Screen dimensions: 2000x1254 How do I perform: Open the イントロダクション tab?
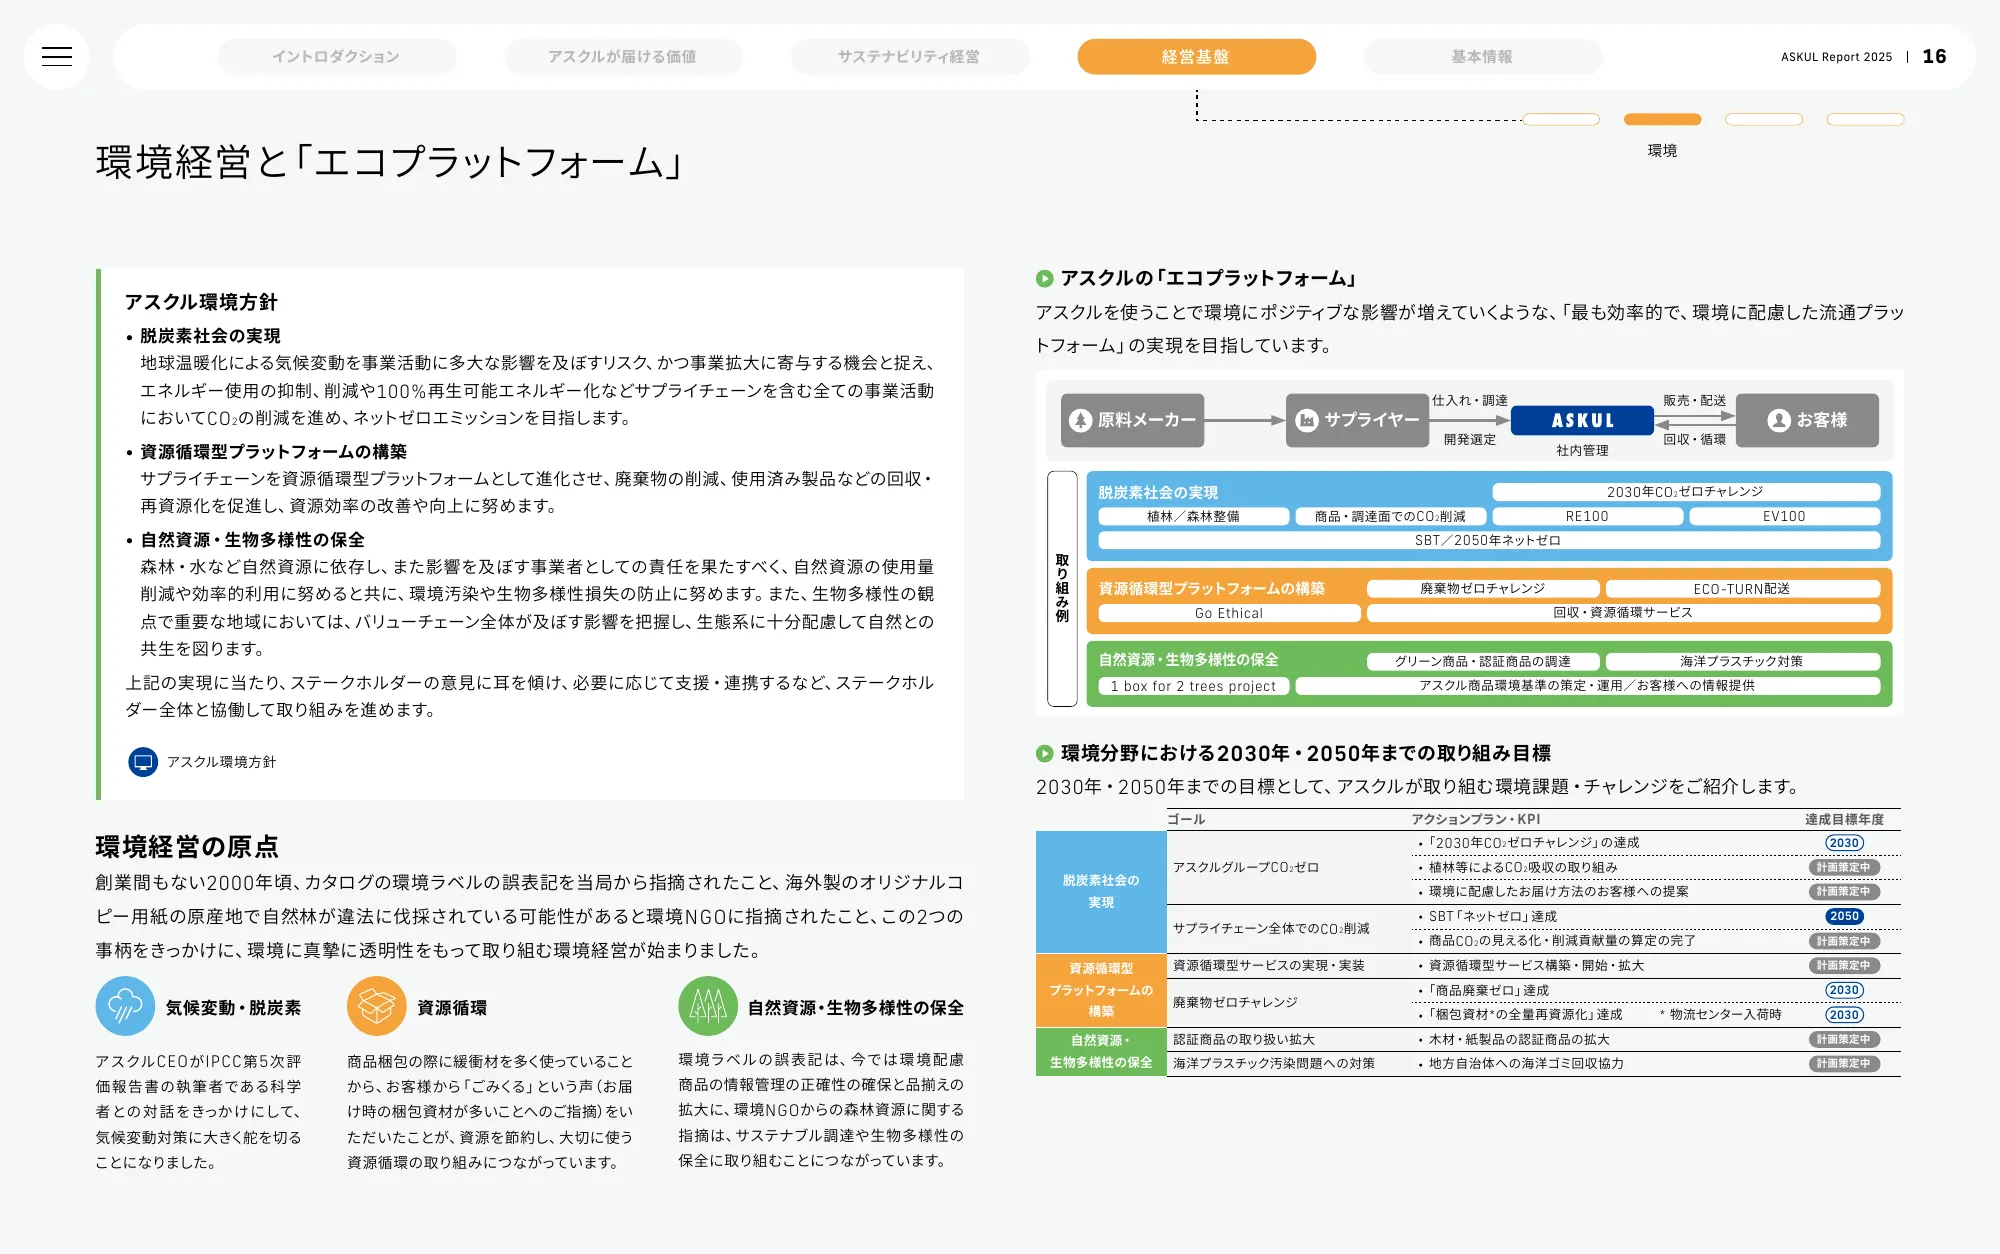click(337, 57)
